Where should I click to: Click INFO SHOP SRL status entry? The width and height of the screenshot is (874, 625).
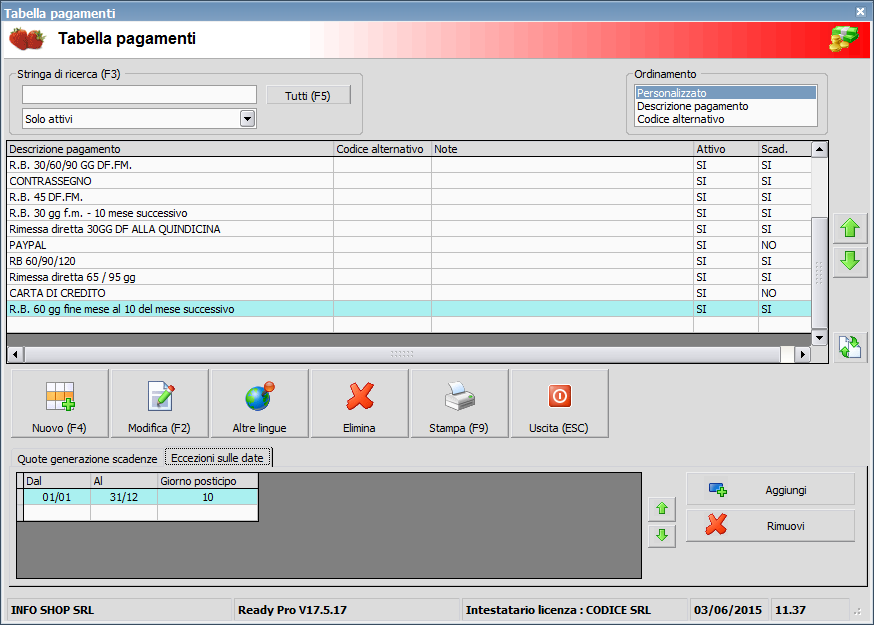tap(119, 610)
